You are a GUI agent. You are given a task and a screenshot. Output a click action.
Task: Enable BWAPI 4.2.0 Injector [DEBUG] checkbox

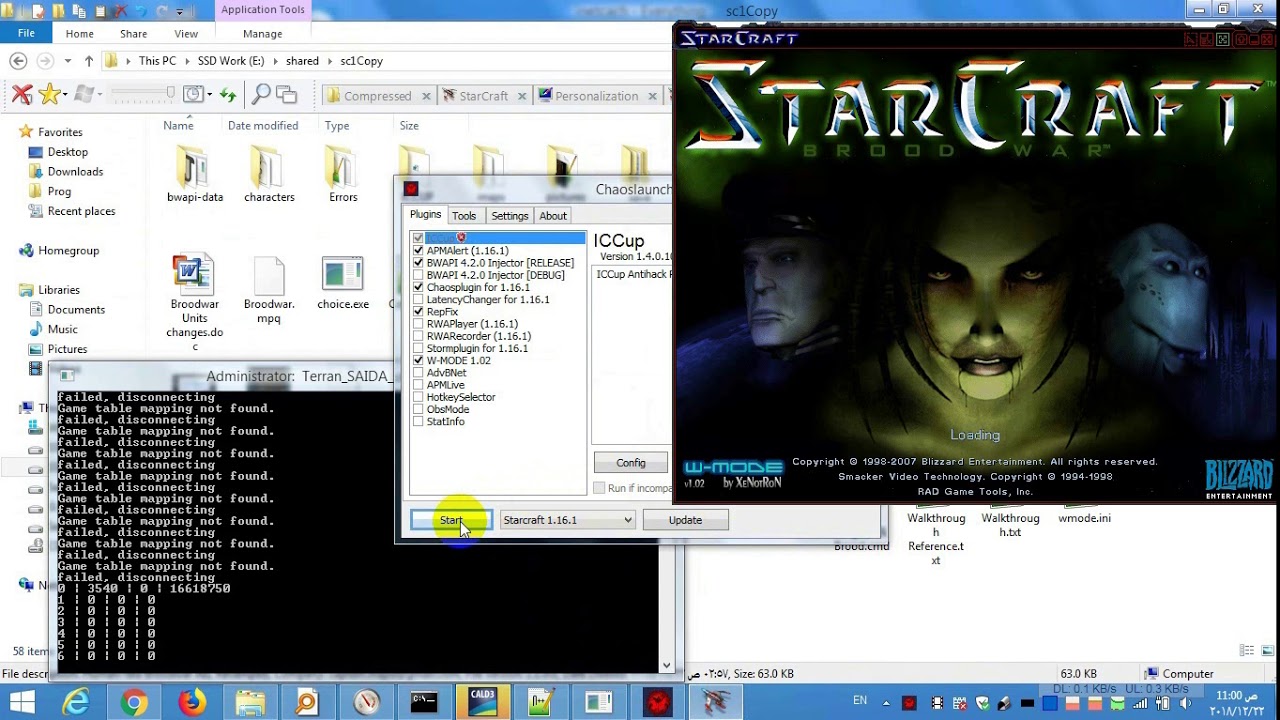click(x=418, y=275)
